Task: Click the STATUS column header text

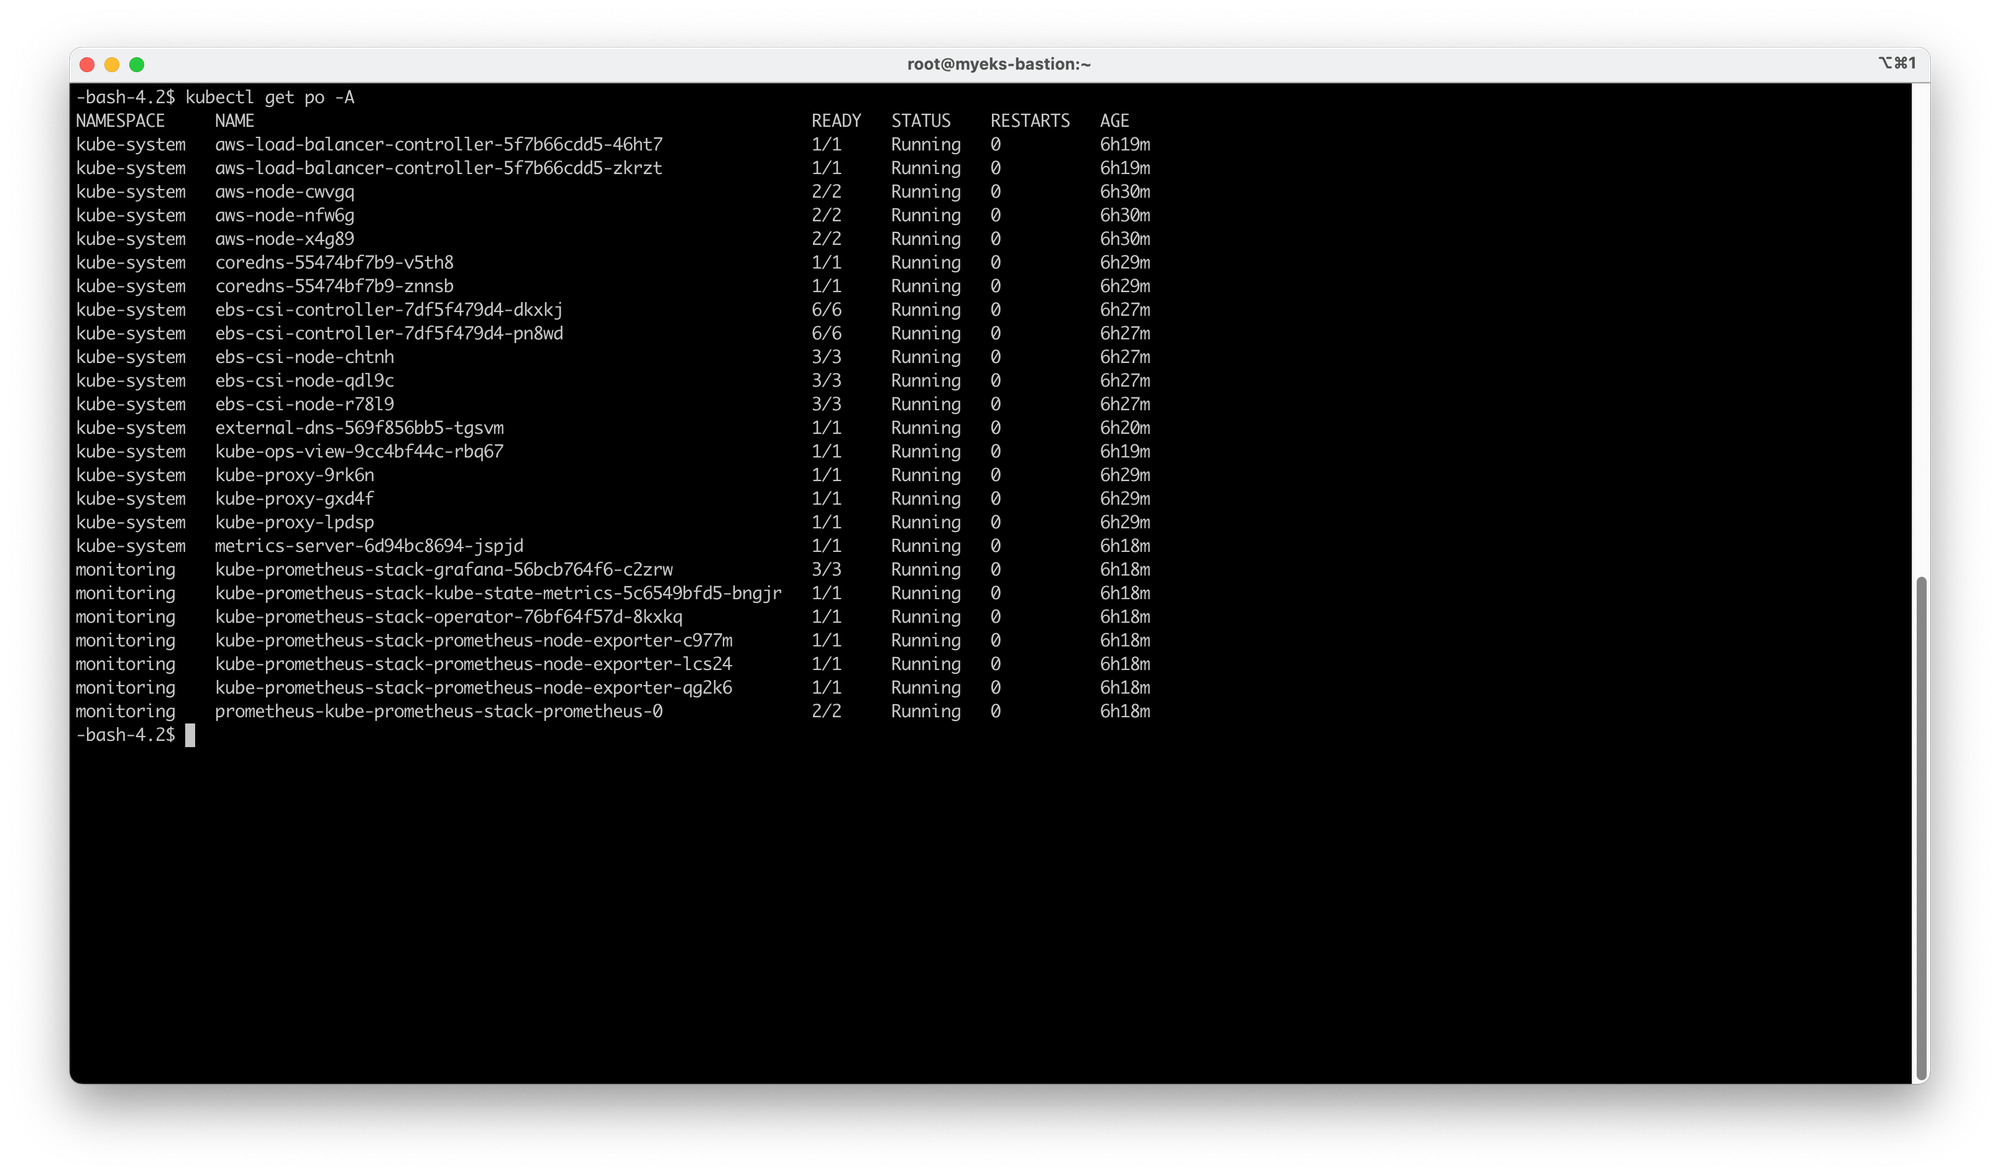Action: [920, 121]
